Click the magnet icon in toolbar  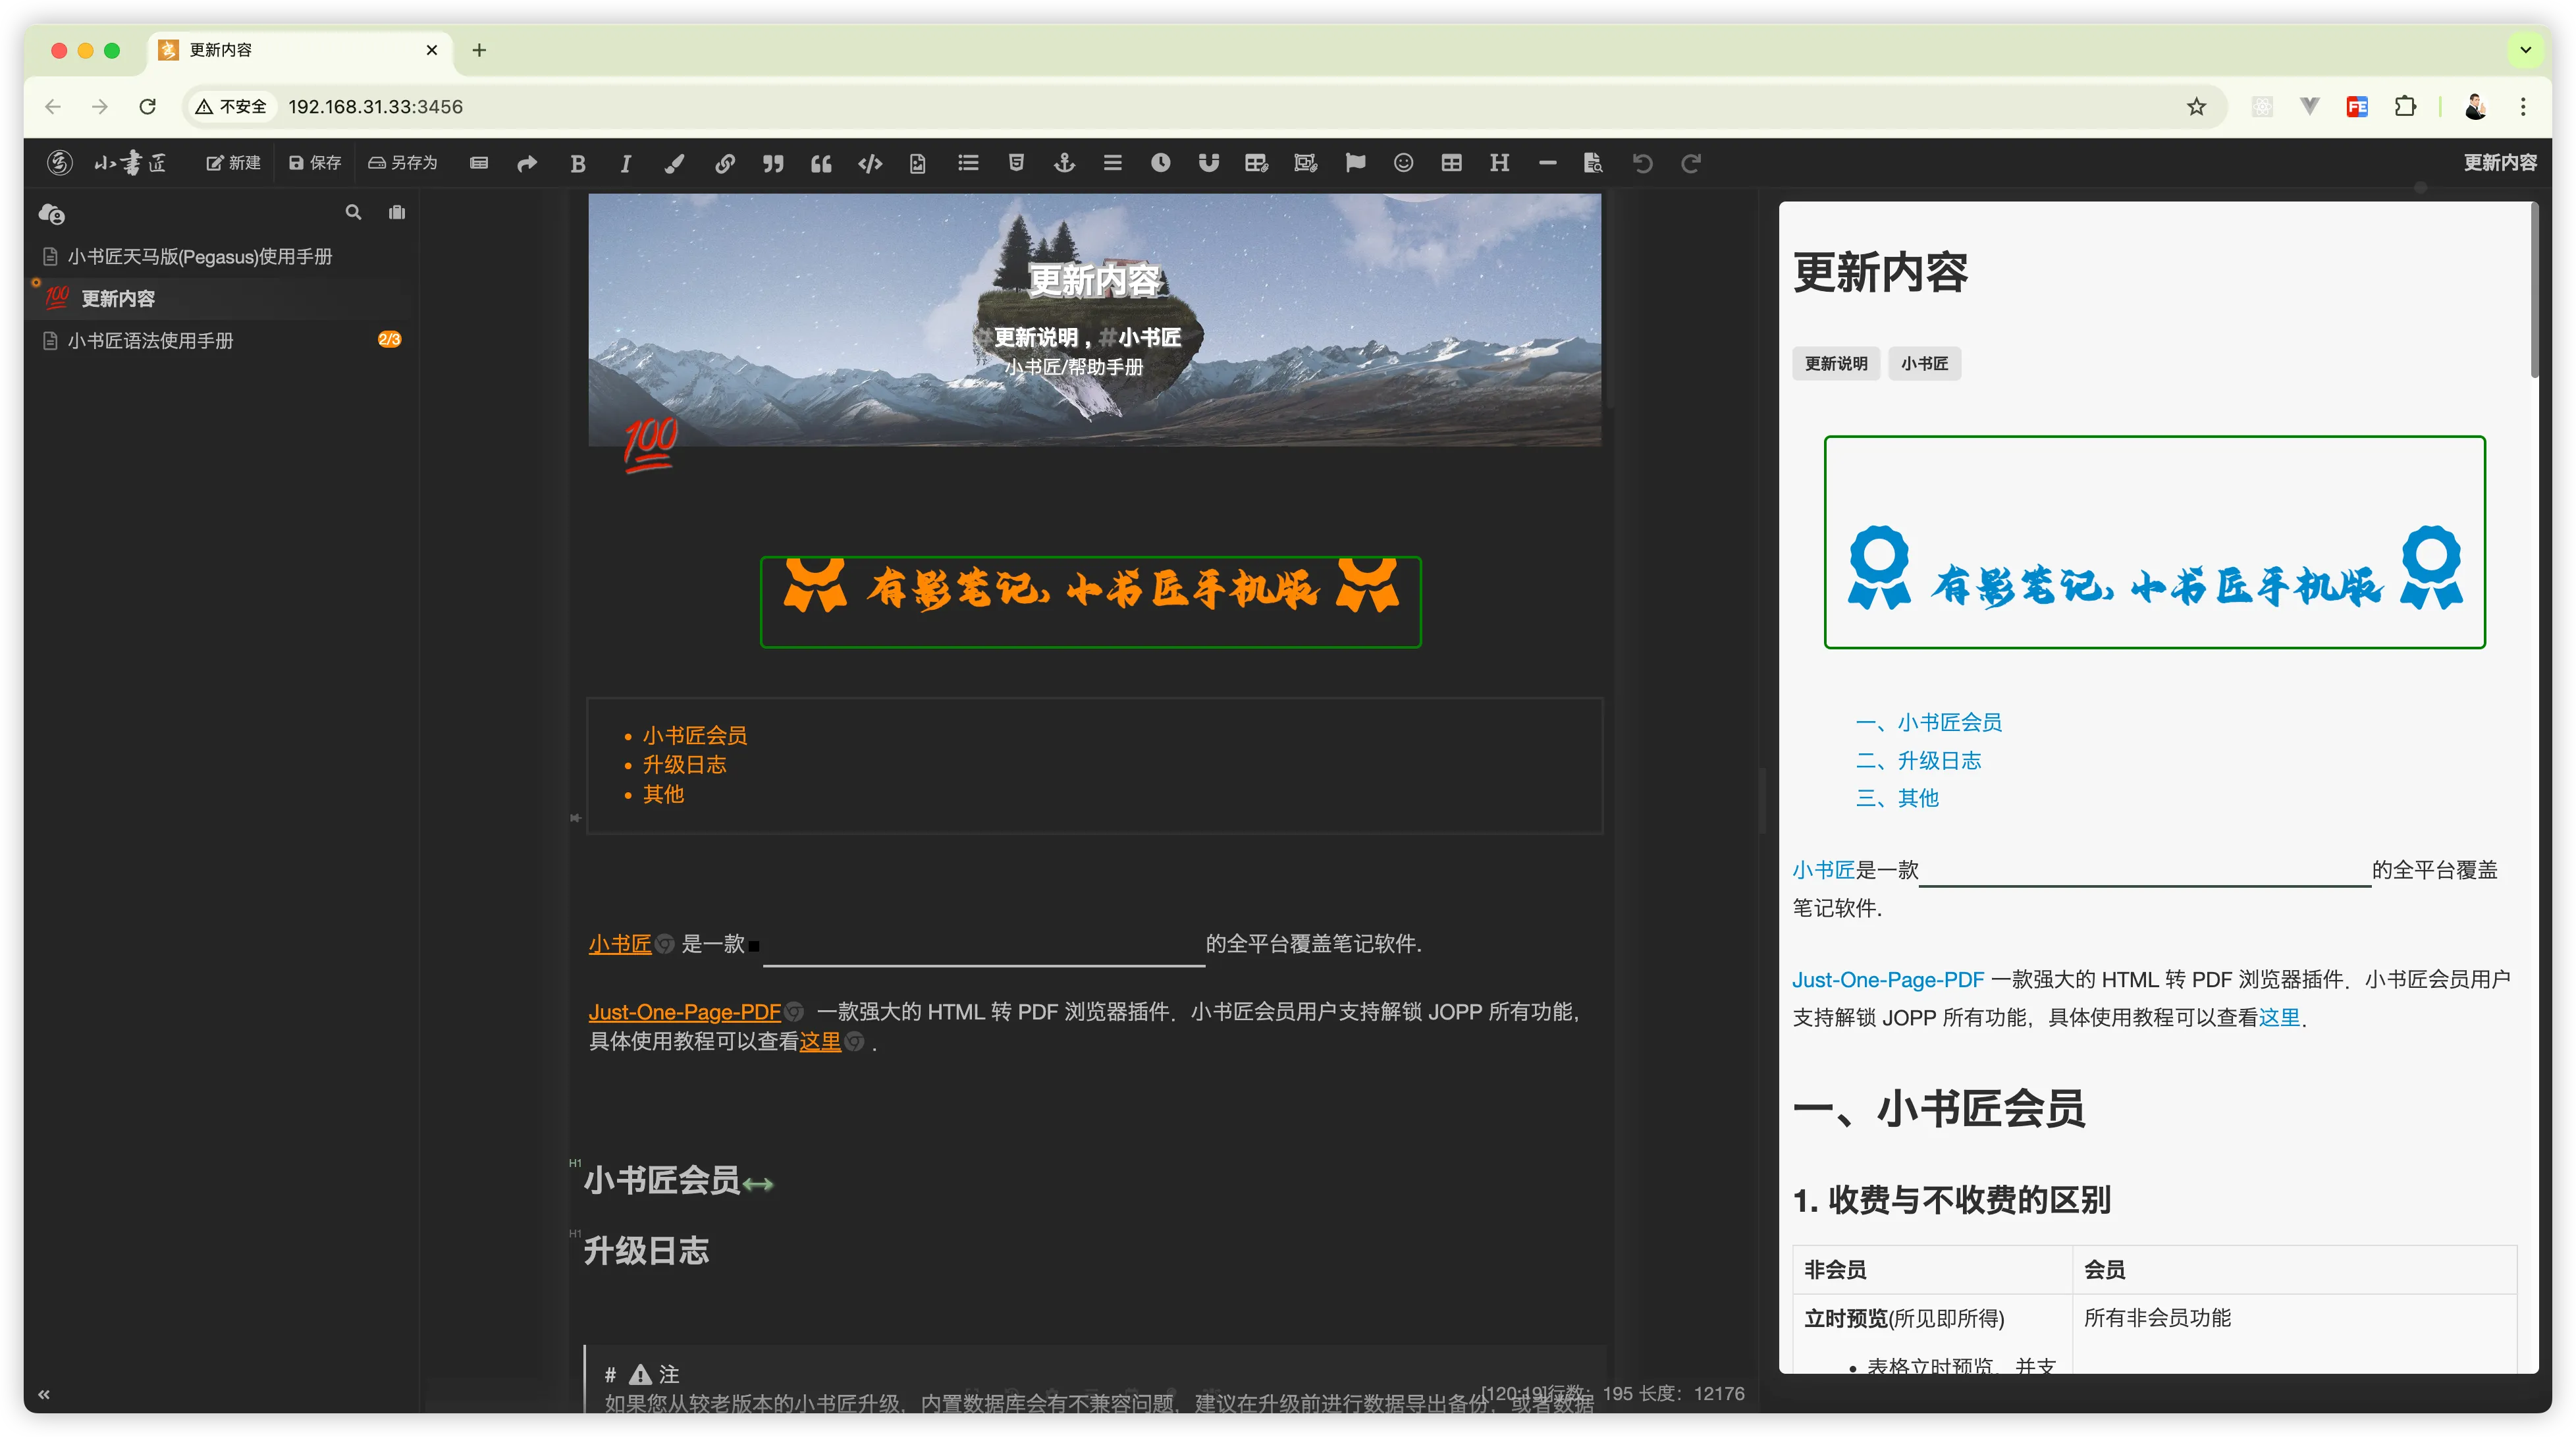[x=1209, y=162]
